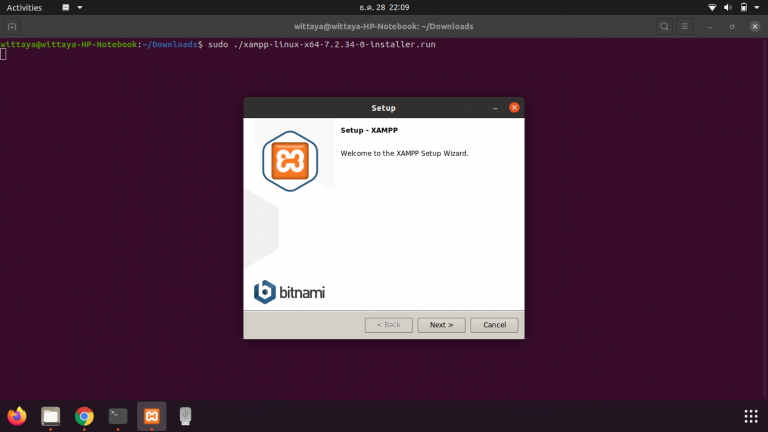768x432 pixels.
Task: Open the volume indicator
Action: pyautogui.click(x=728, y=7)
